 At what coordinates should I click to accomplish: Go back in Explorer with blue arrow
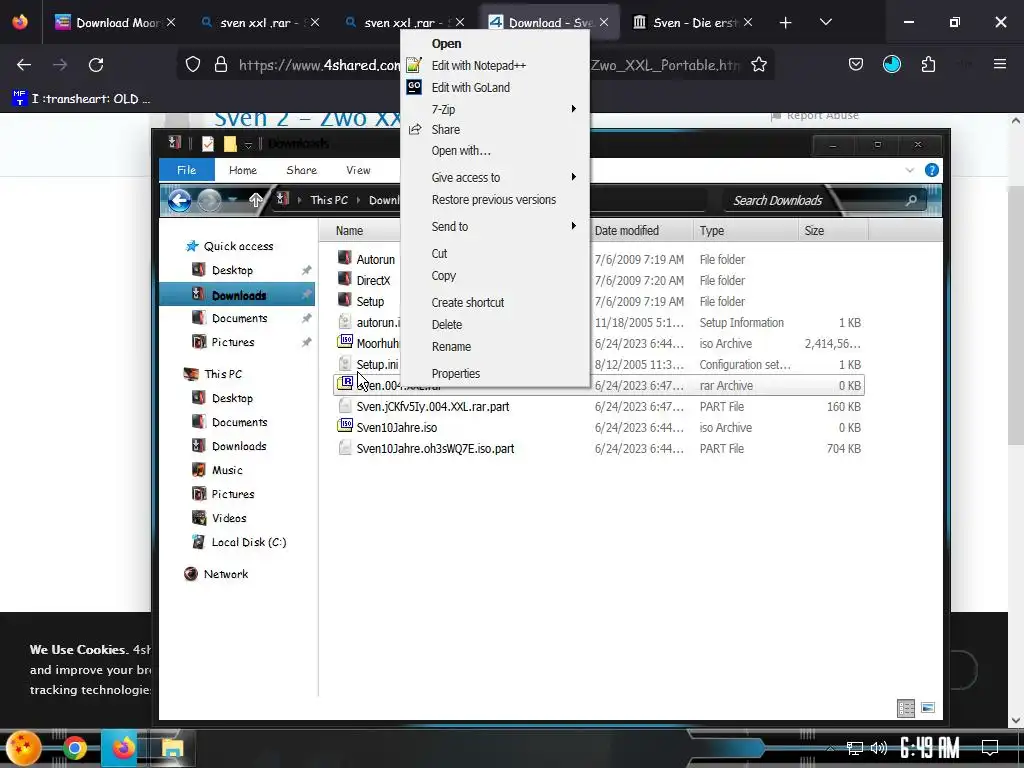pyautogui.click(x=180, y=200)
